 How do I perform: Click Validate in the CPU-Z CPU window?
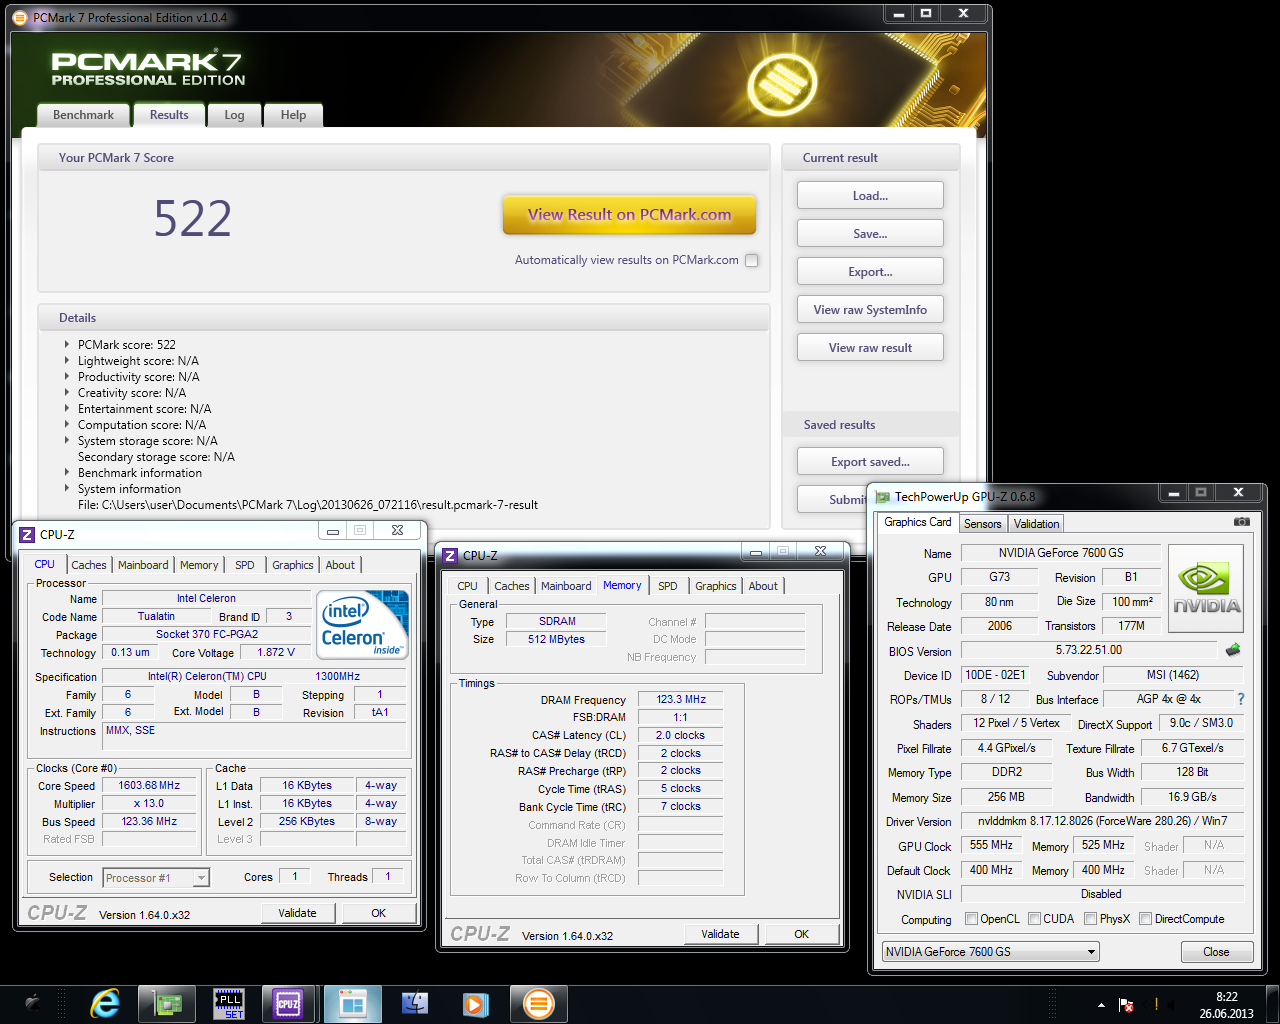pyautogui.click(x=297, y=913)
